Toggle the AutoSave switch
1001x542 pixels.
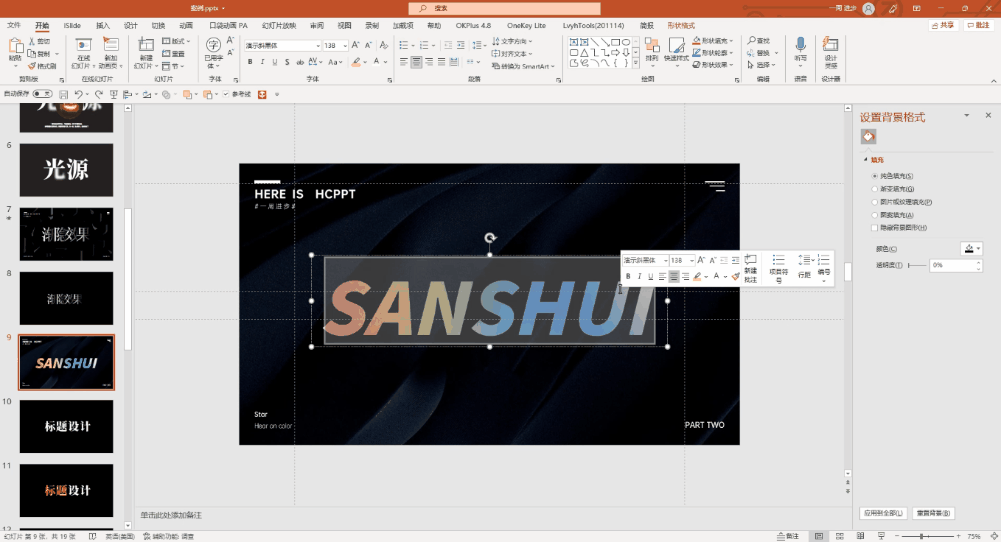42,94
